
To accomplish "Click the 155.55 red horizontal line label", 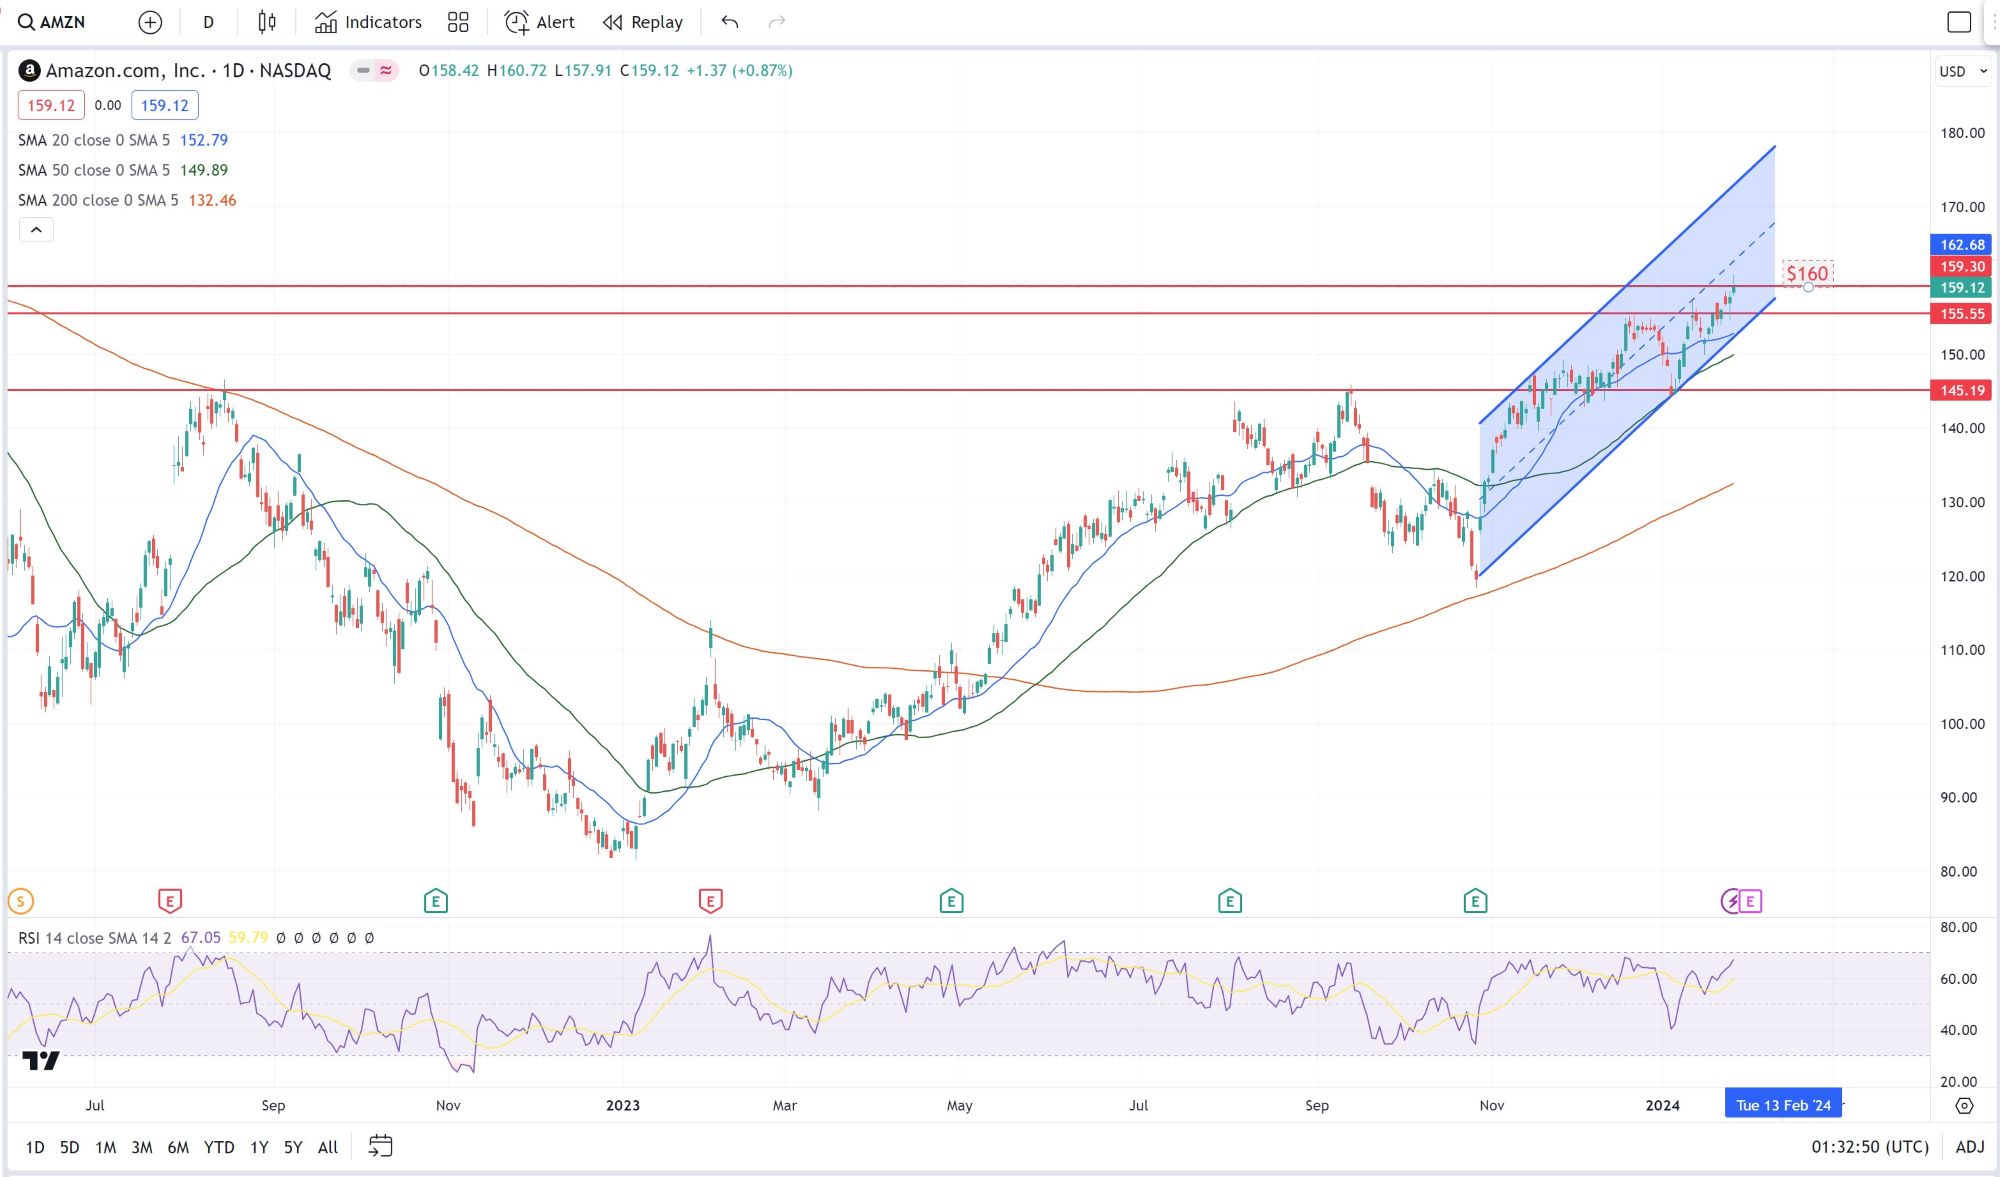I will (1961, 314).
